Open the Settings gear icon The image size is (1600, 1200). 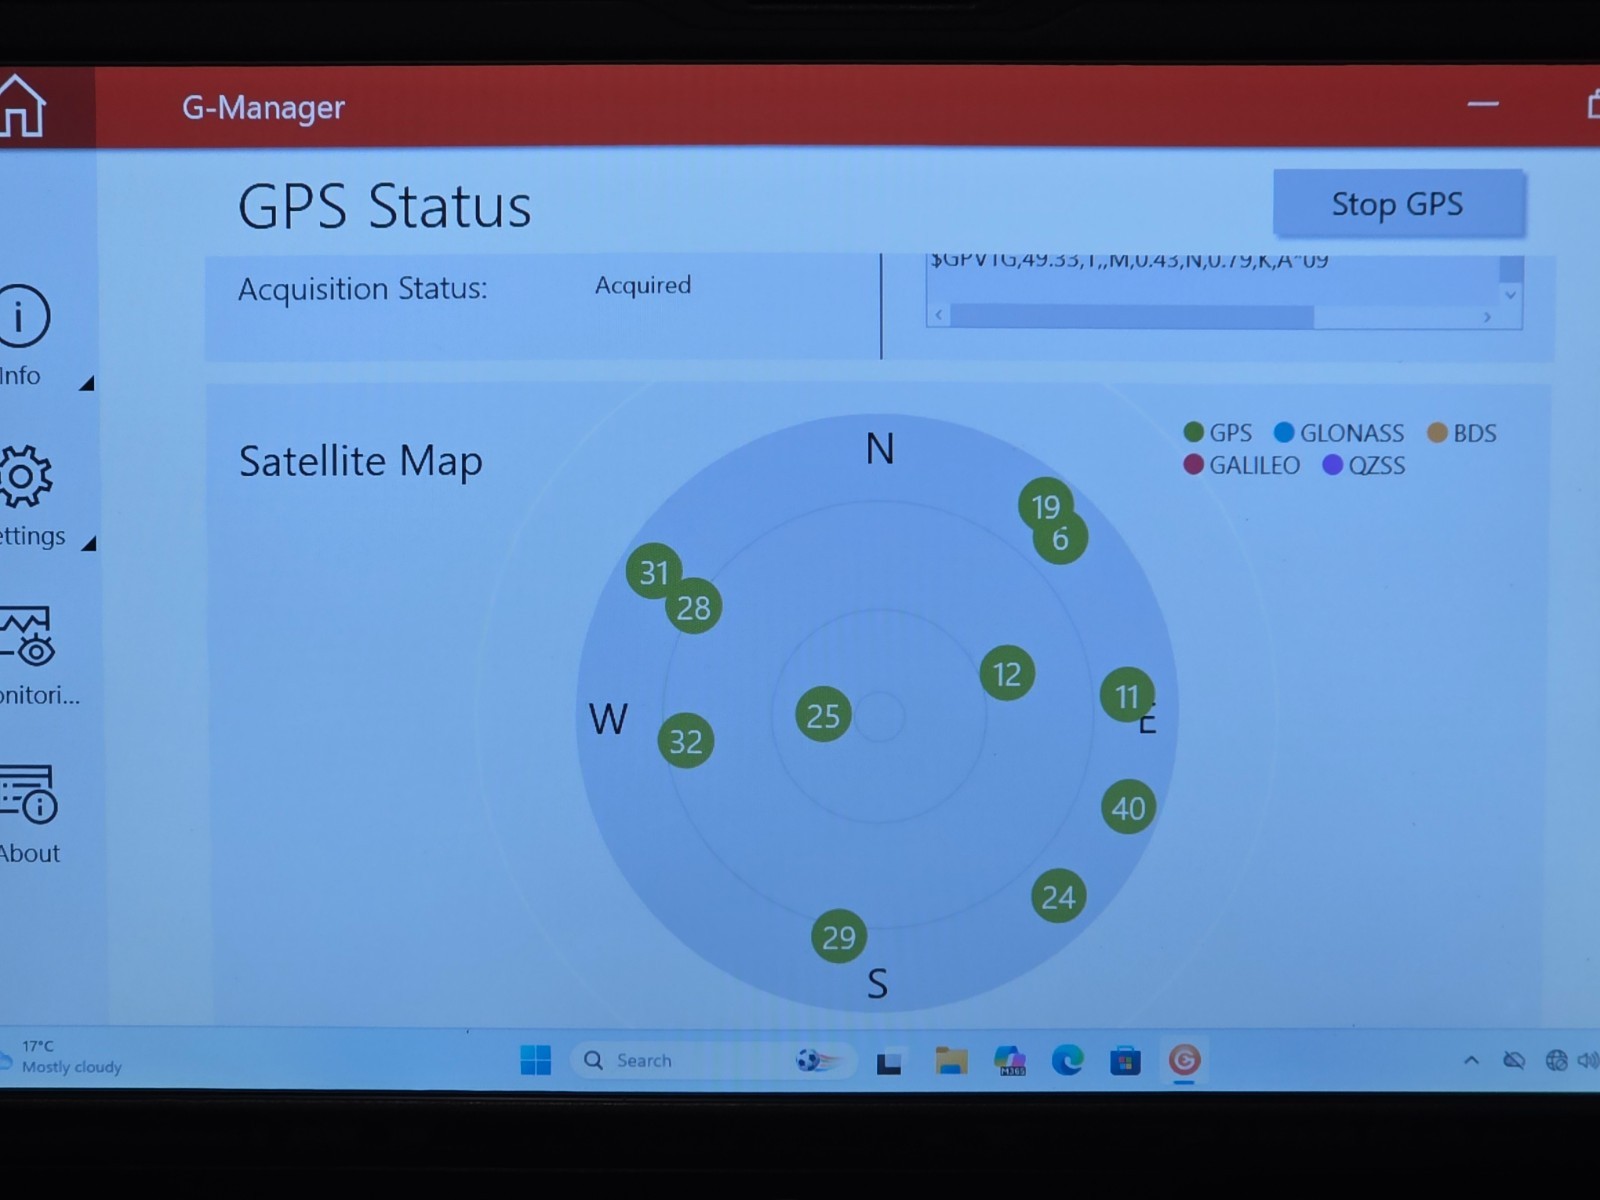pyautogui.click(x=25, y=476)
